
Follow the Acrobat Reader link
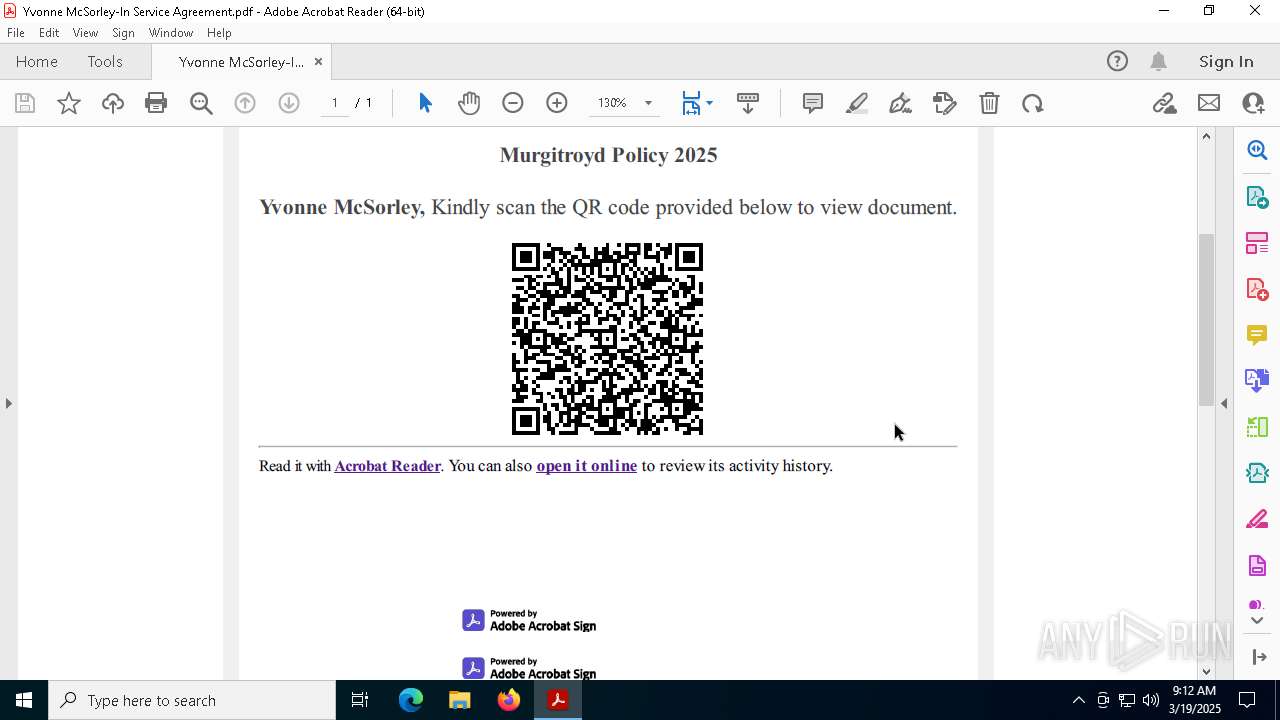coord(387,466)
